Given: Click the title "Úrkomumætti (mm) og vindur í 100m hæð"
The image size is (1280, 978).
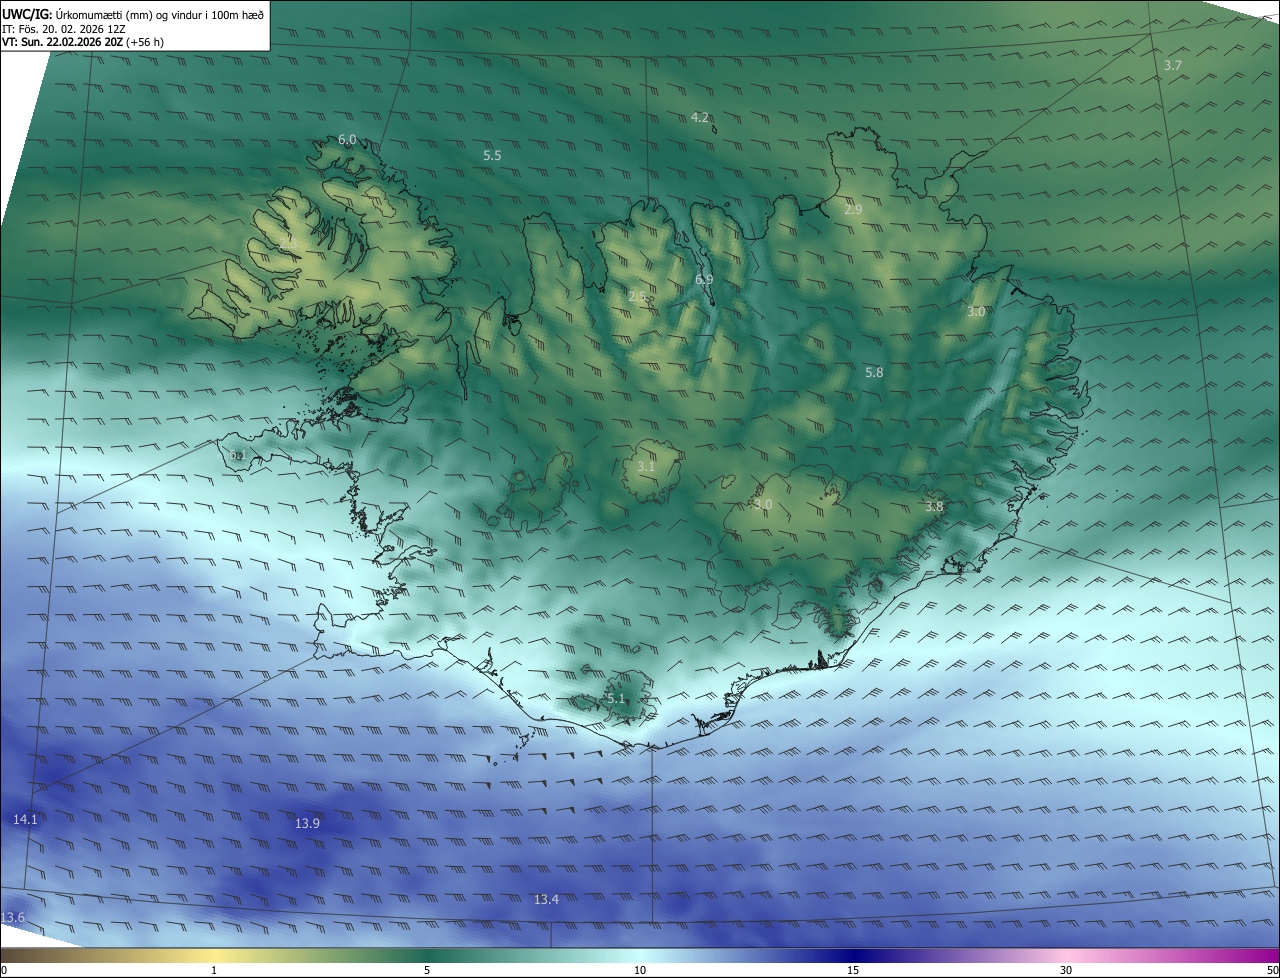Looking at the screenshot, I should click(160, 15).
